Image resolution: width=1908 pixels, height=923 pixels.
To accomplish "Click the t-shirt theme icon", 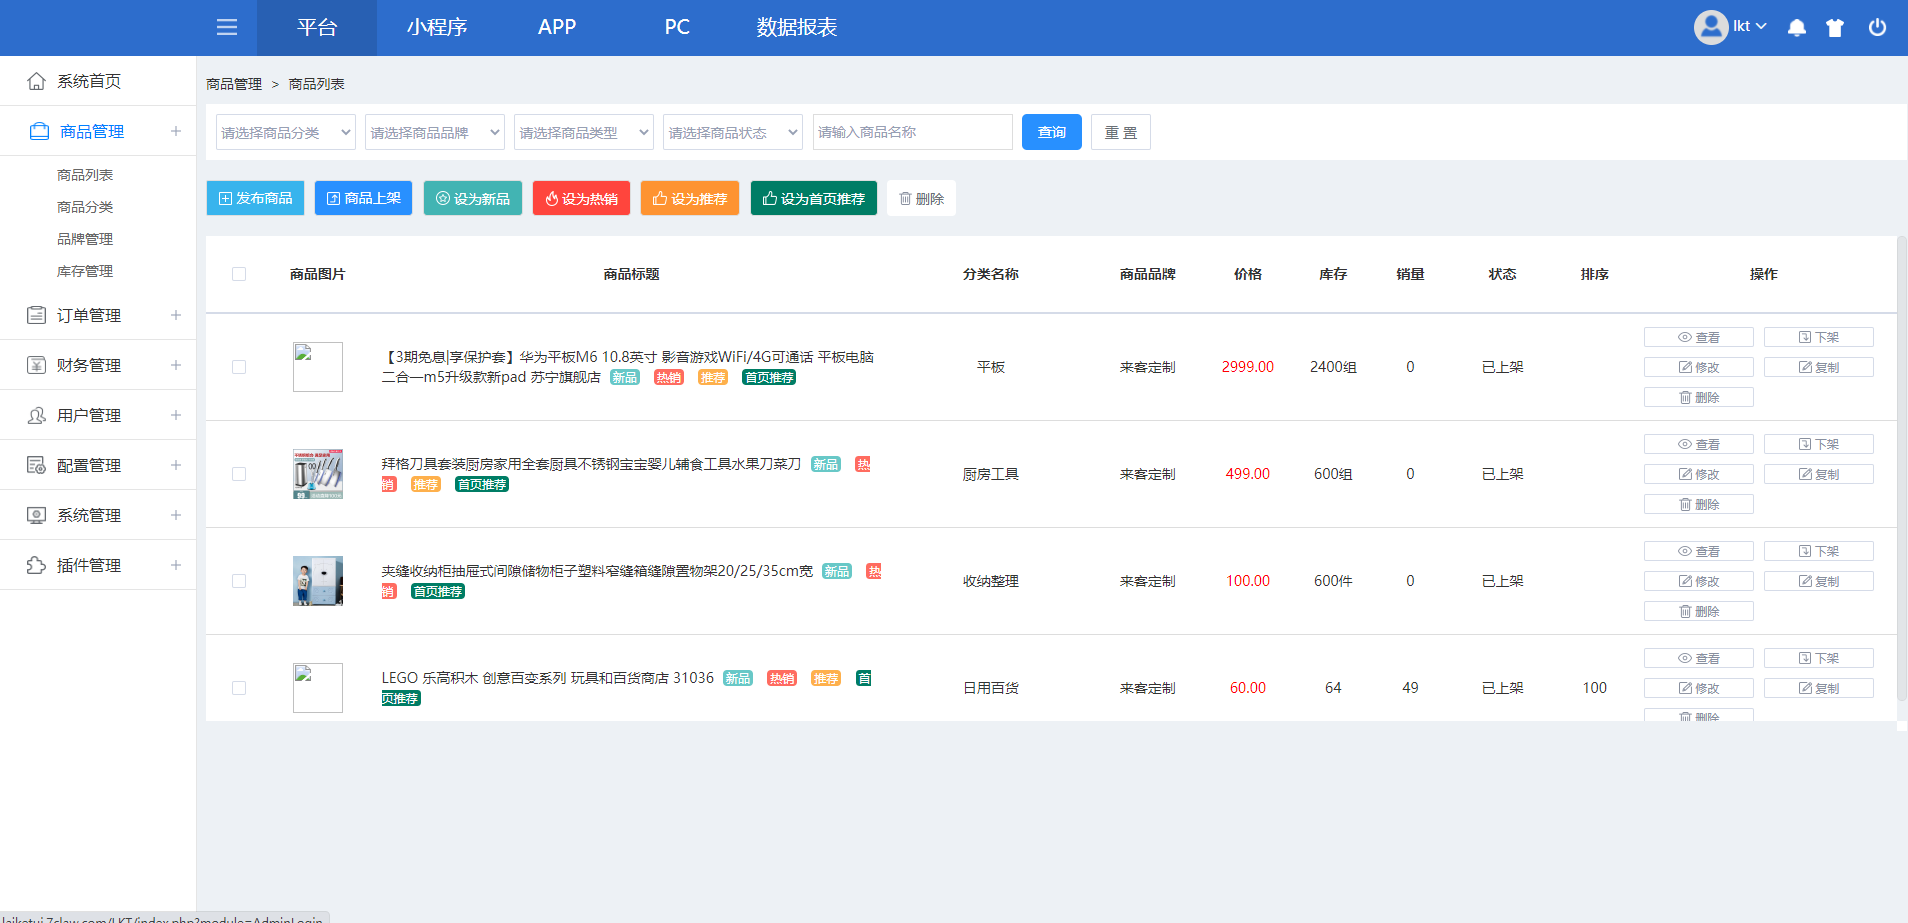I will [1835, 27].
